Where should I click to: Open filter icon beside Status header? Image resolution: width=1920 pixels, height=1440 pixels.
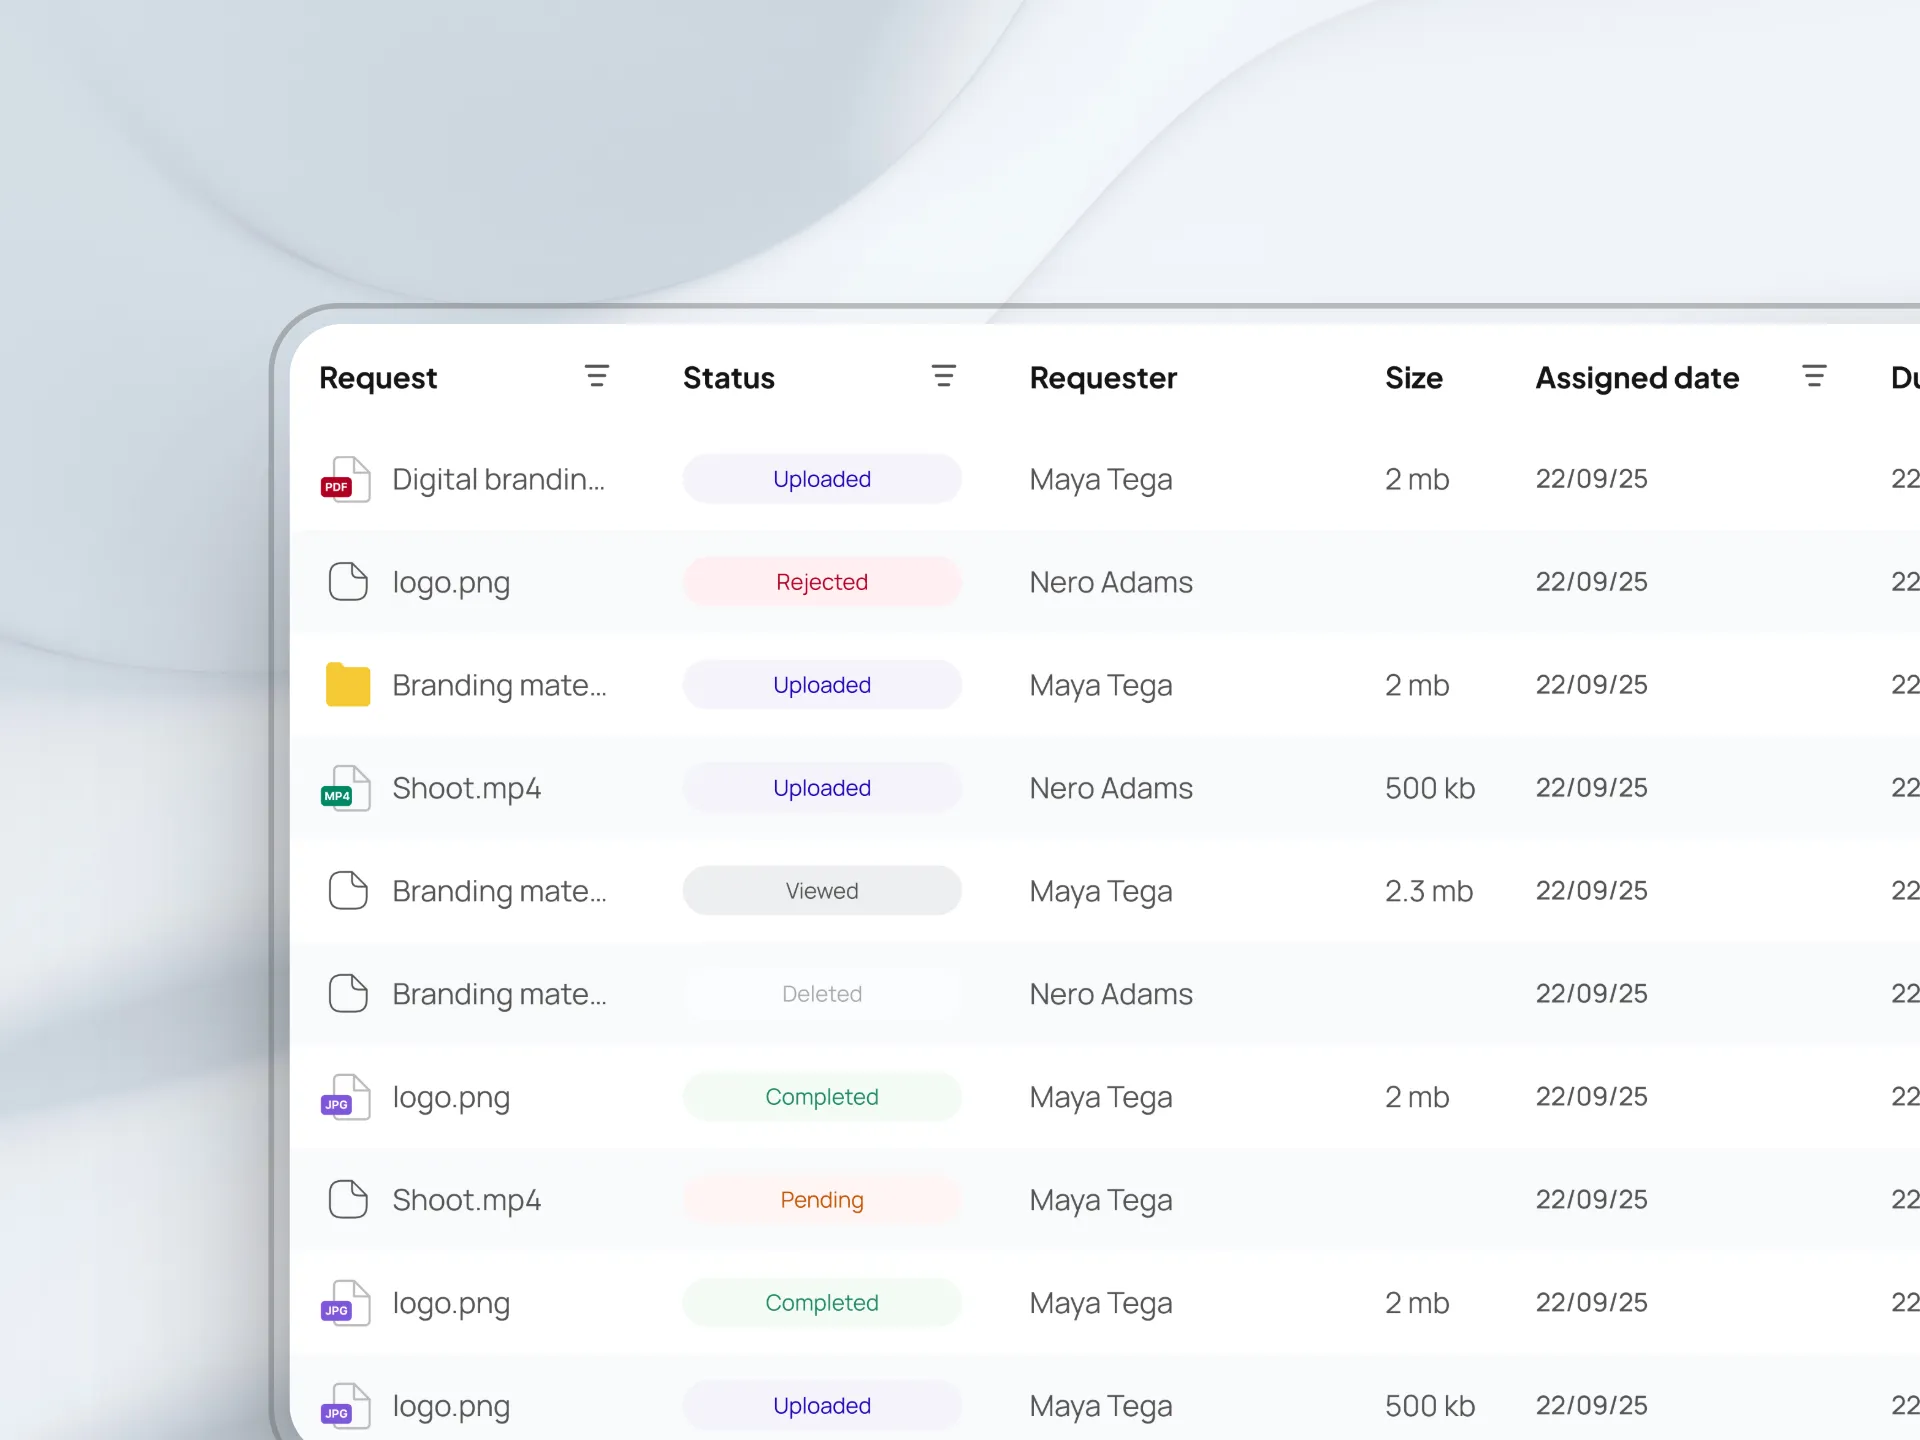(943, 377)
